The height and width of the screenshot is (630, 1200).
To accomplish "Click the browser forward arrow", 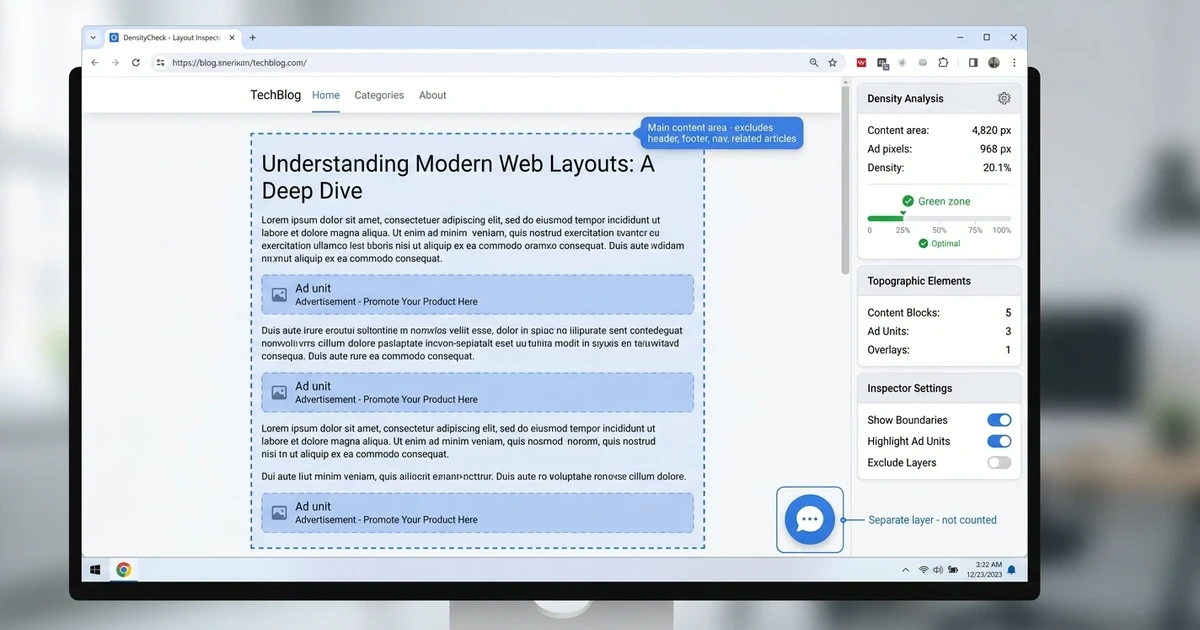I will [115, 62].
